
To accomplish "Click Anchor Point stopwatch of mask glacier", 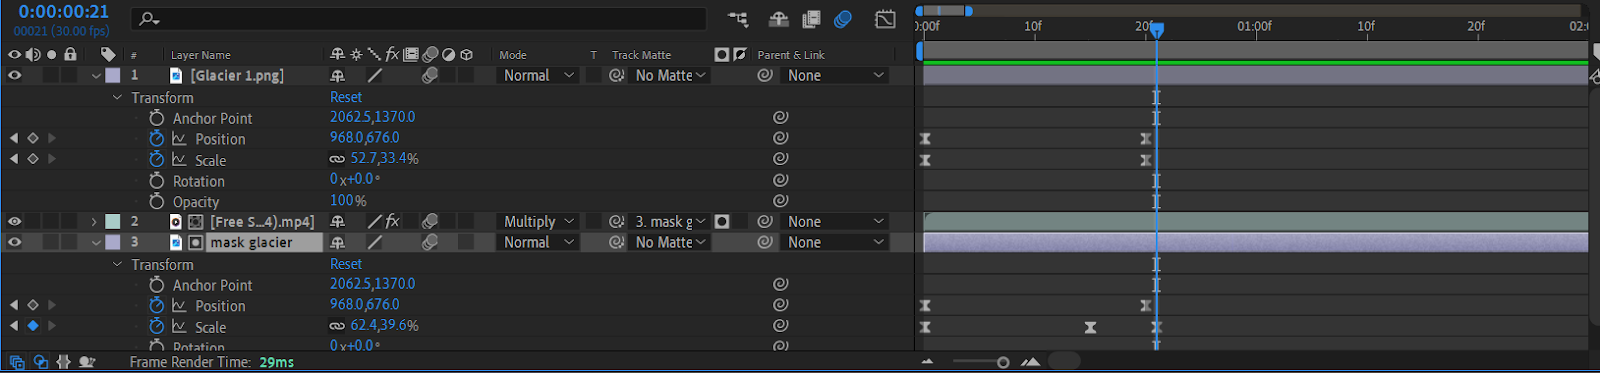I will tap(157, 285).
